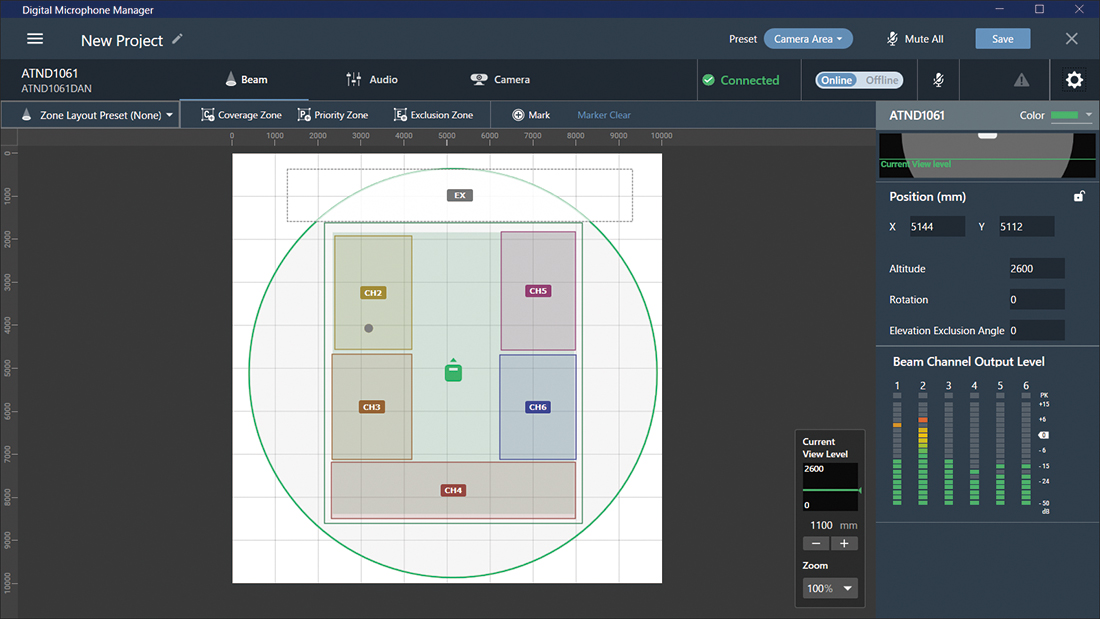1100x619 pixels.
Task: Increase view level with plus button
Action: click(844, 544)
